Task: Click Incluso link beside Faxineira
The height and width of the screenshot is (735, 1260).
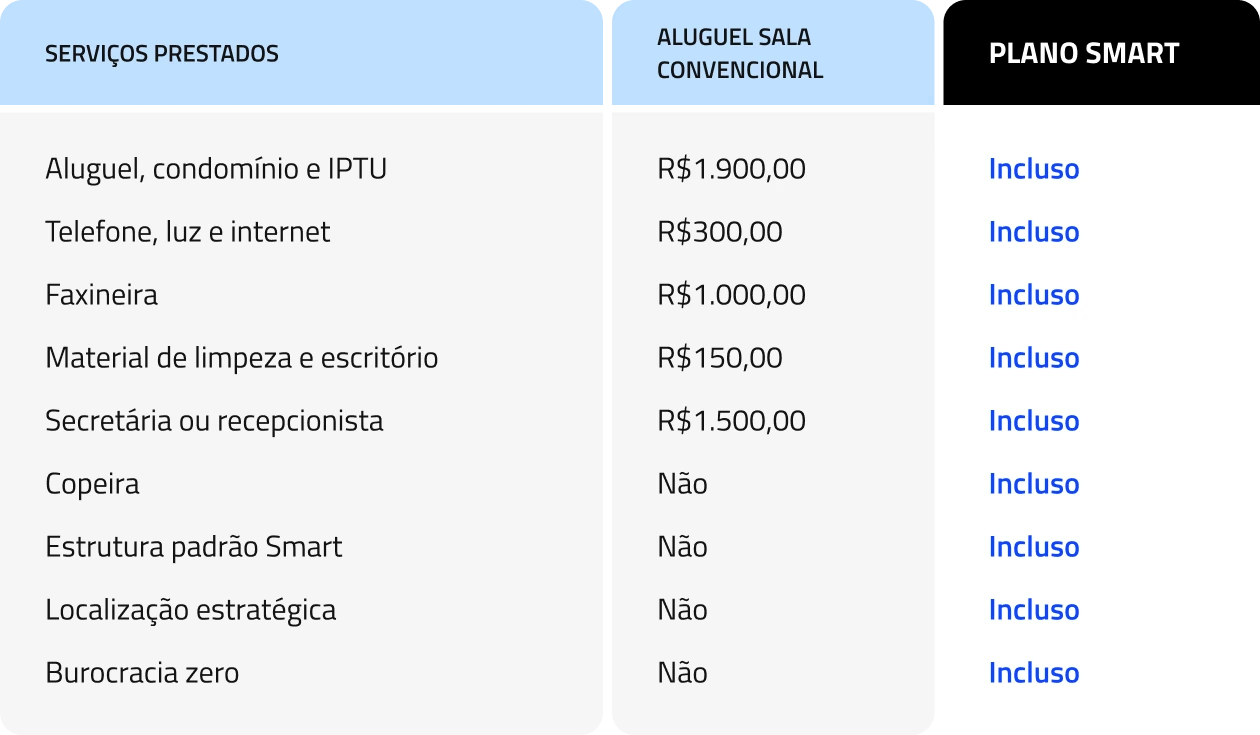Action: pos(1034,295)
